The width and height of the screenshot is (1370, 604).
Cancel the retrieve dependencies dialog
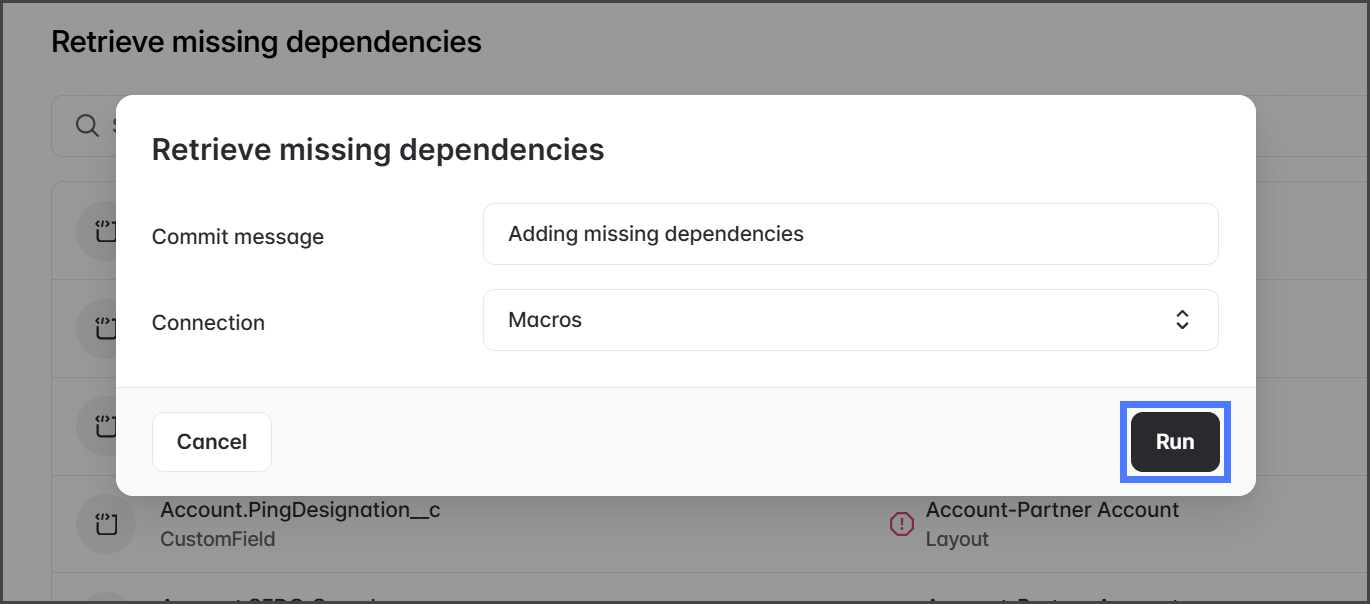[212, 442]
